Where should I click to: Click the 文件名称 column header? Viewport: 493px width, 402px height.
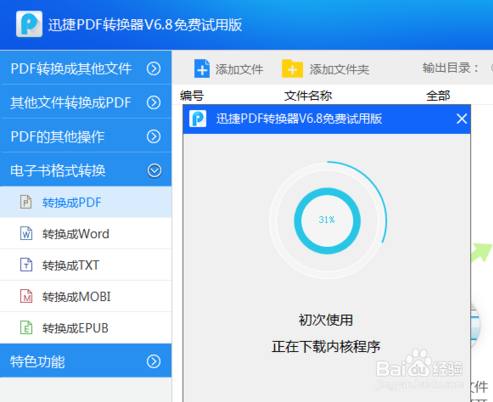308,96
